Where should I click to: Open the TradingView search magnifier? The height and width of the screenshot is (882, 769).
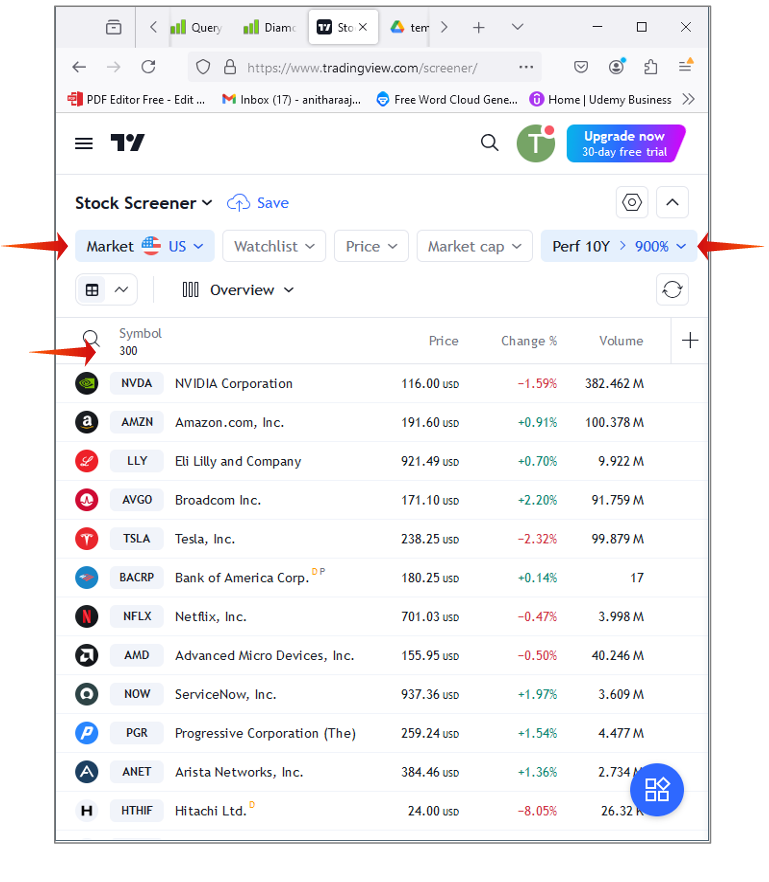coord(489,143)
